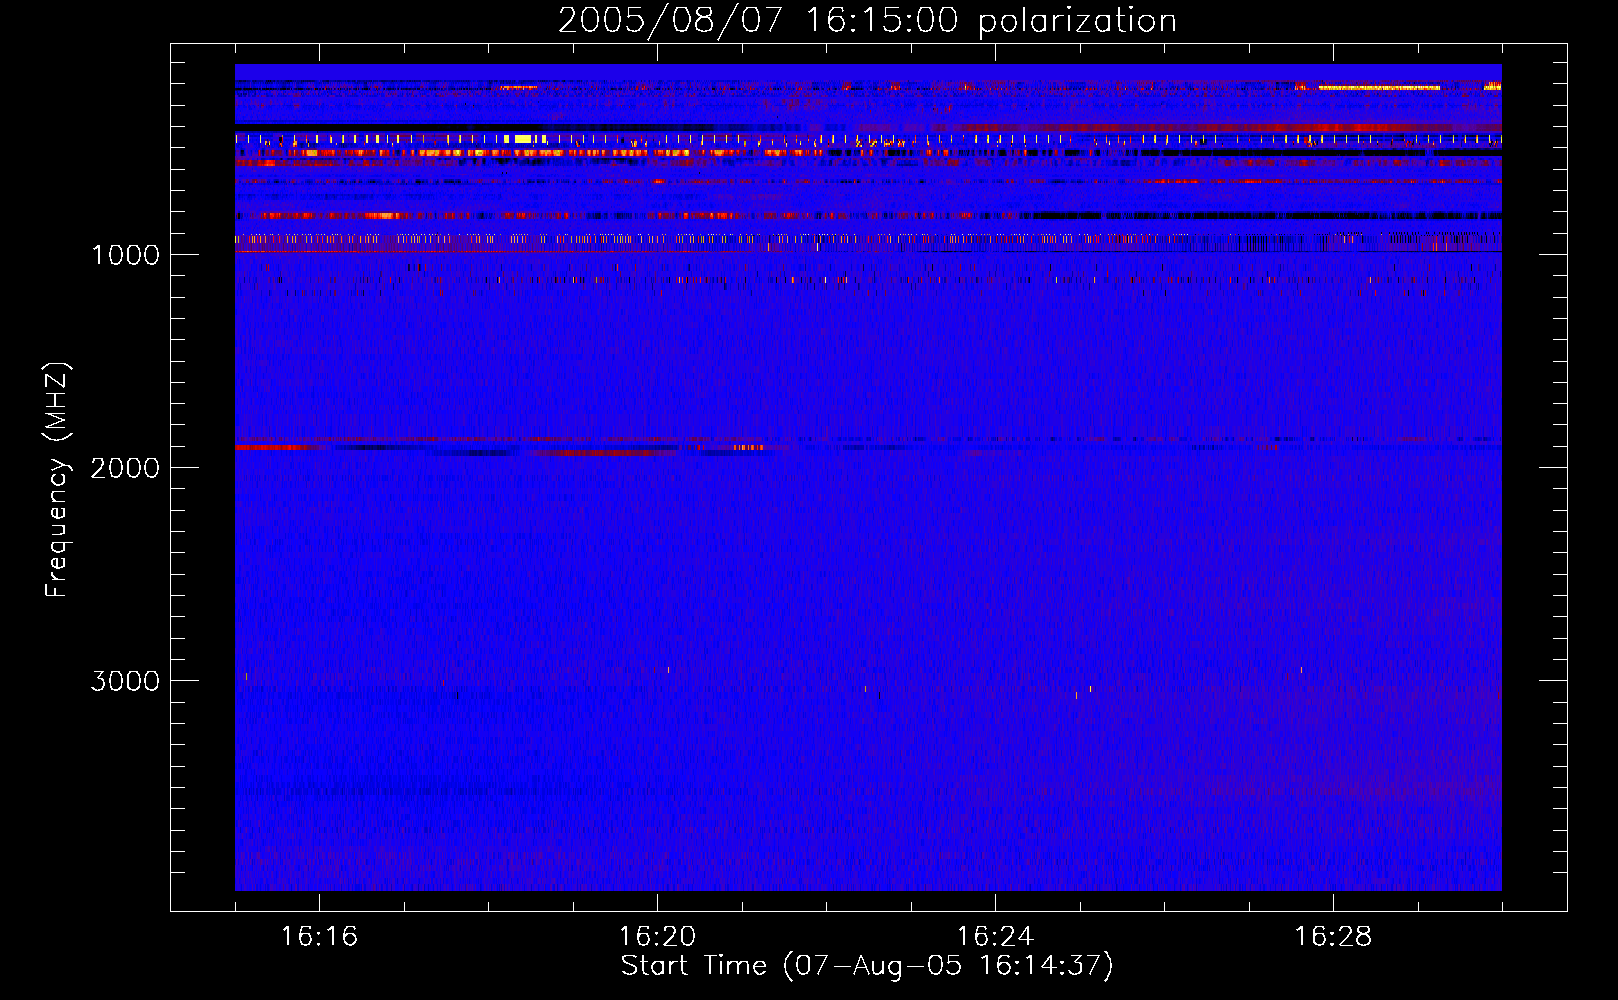Click the '3000' frequency tick label
This screenshot has width=1618, height=1000.
125,681
